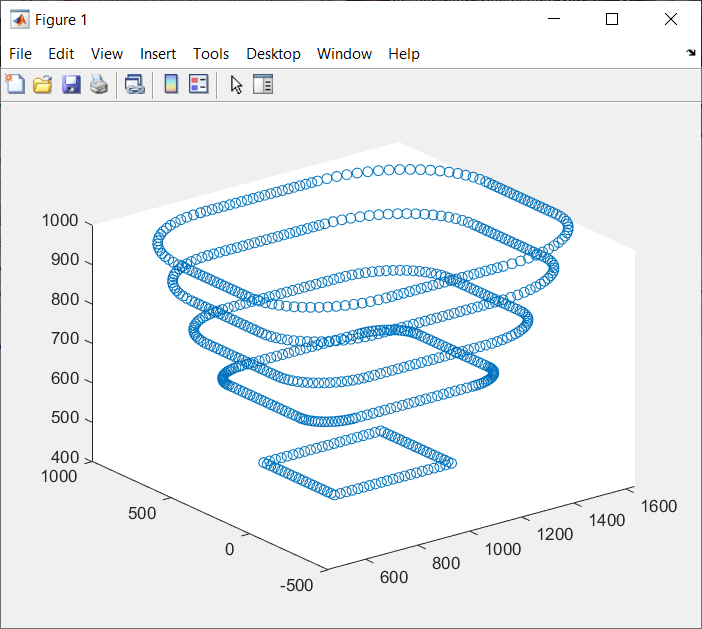Enable the Edit Plot arrow tool
Image resolution: width=702 pixels, height=629 pixels.
[x=236, y=85]
